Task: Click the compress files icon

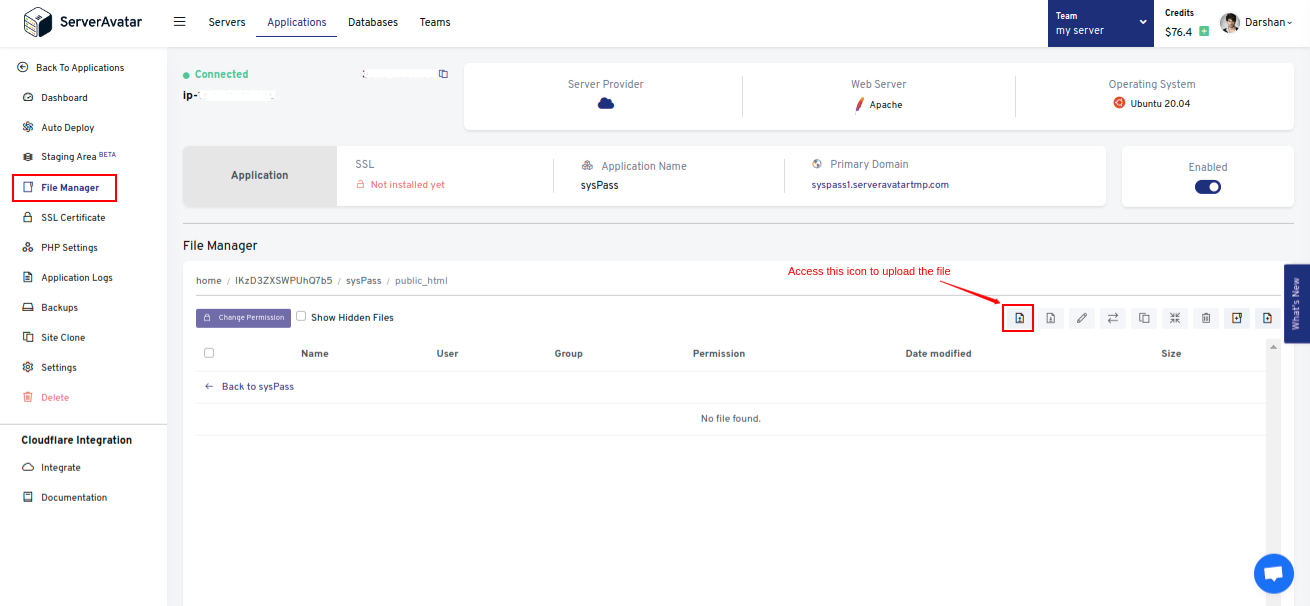Action: tap(1174, 317)
